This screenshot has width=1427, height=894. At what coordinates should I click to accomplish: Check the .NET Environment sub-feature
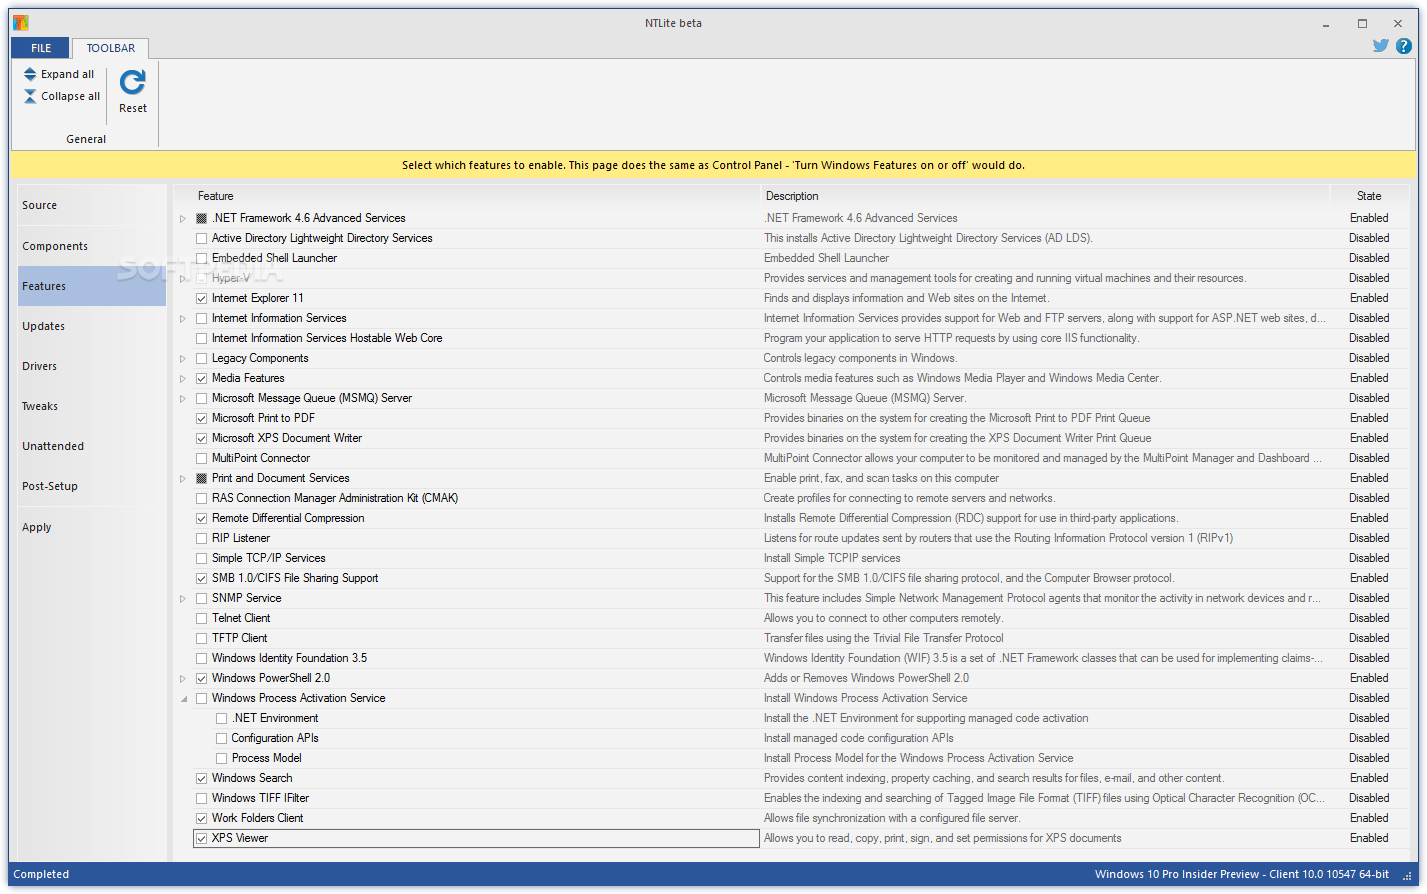point(222,718)
